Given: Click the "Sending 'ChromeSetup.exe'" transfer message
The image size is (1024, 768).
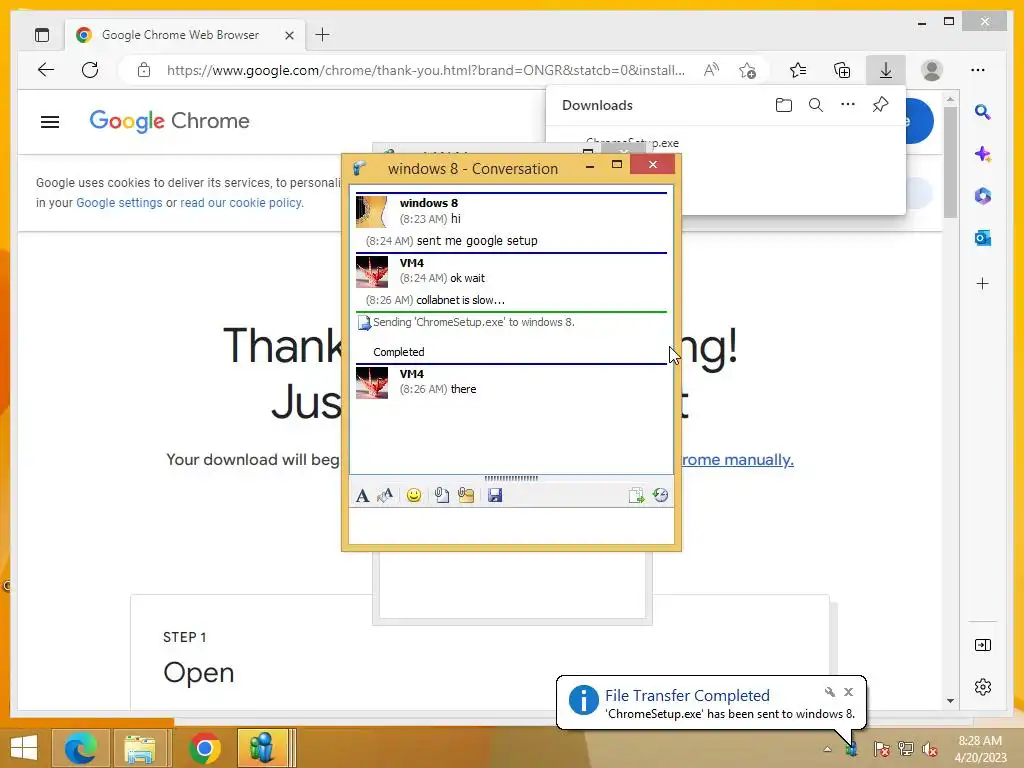Looking at the screenshot, I should (x=473, y=322).
